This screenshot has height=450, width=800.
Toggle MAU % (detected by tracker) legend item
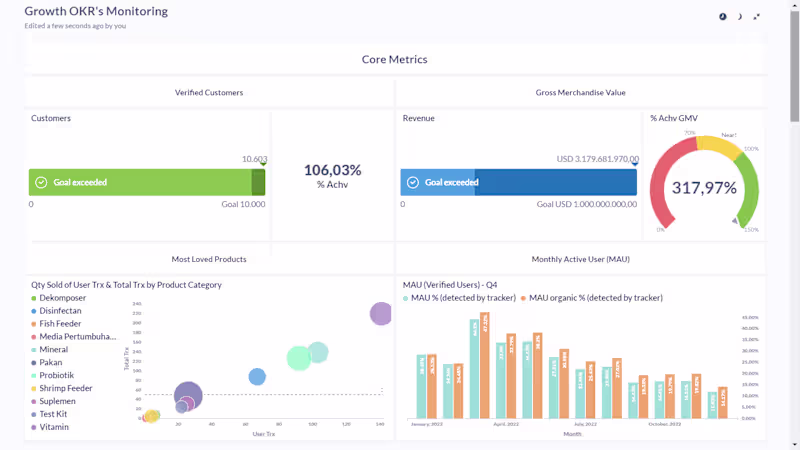point(459,298)
